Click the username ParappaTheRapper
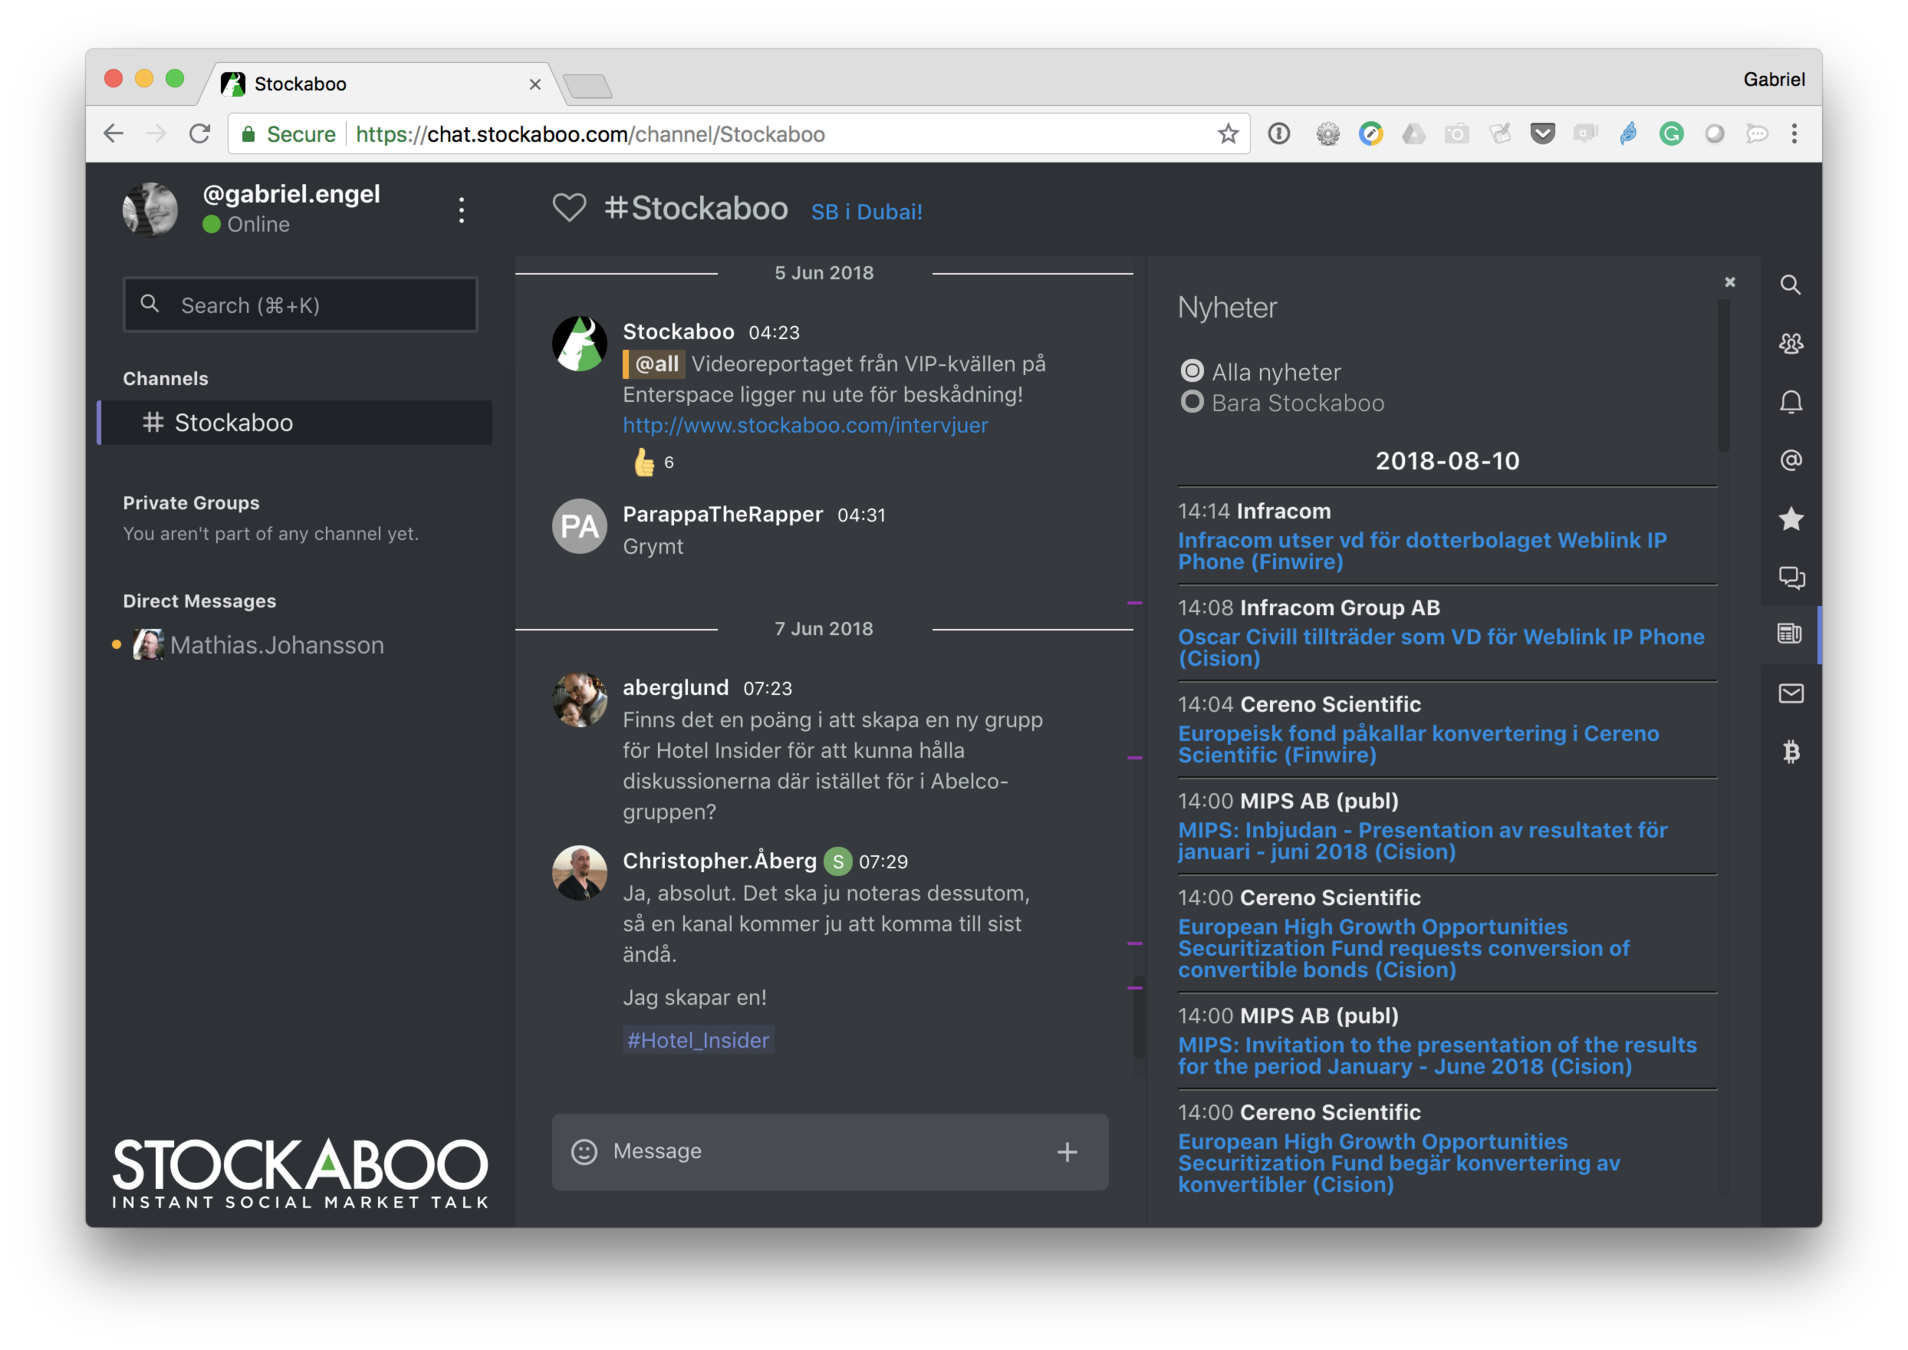The image size is (1908, 1350). click(x=722, y=514)
